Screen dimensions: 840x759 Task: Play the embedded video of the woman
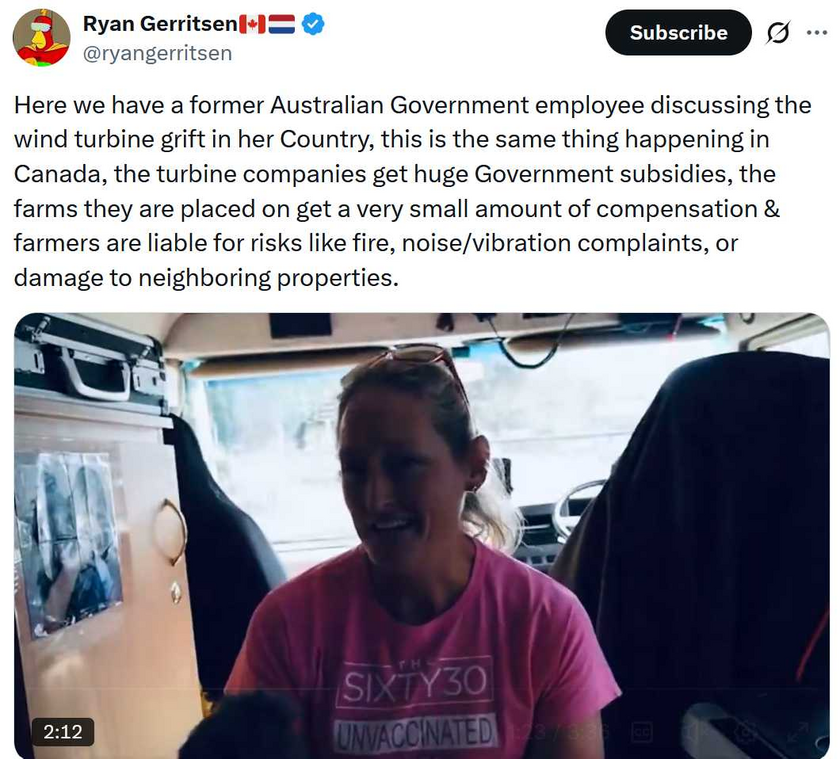422,536
